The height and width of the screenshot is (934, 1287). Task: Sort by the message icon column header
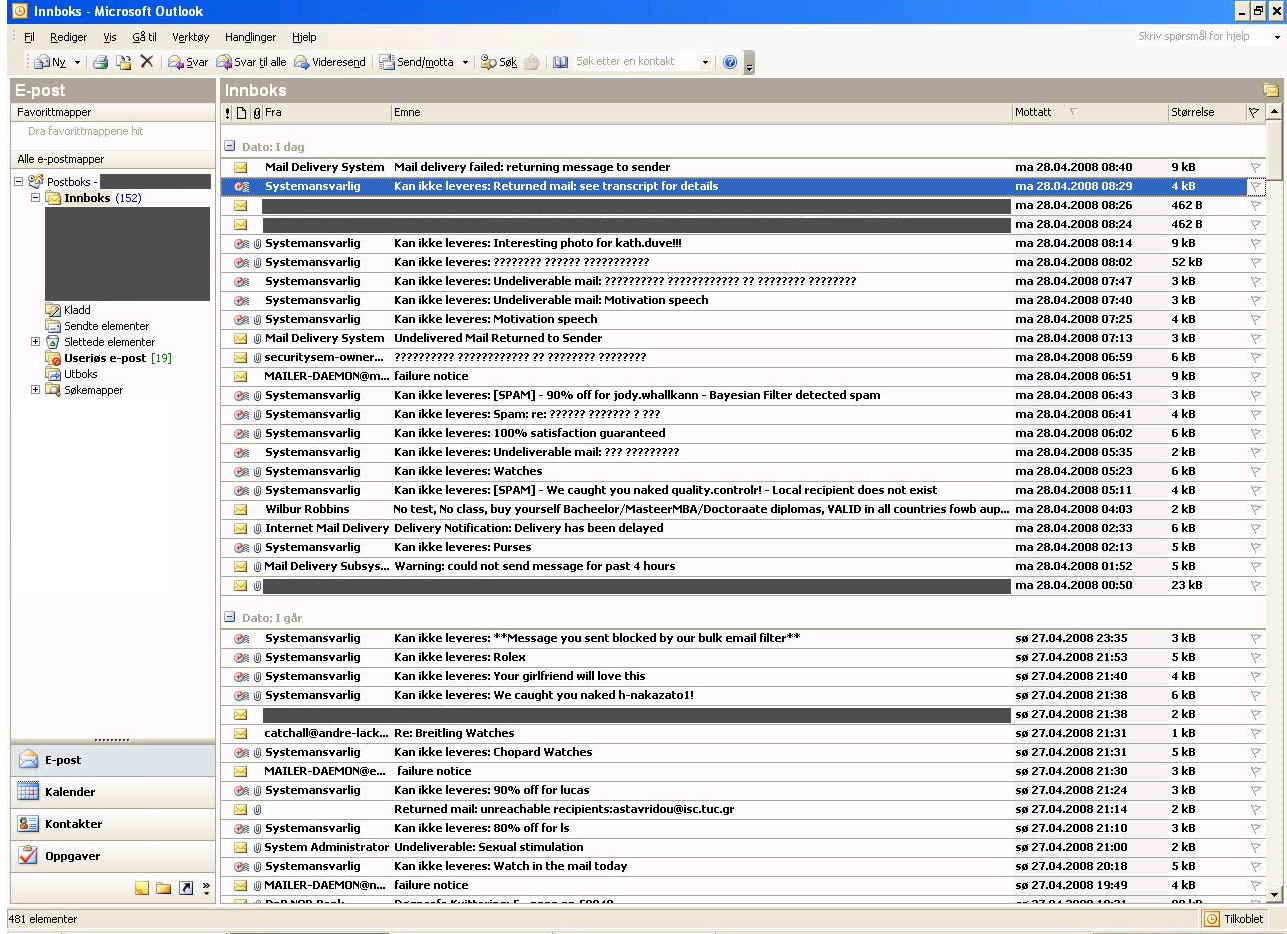pyautogui.click(x=241, y=113)
